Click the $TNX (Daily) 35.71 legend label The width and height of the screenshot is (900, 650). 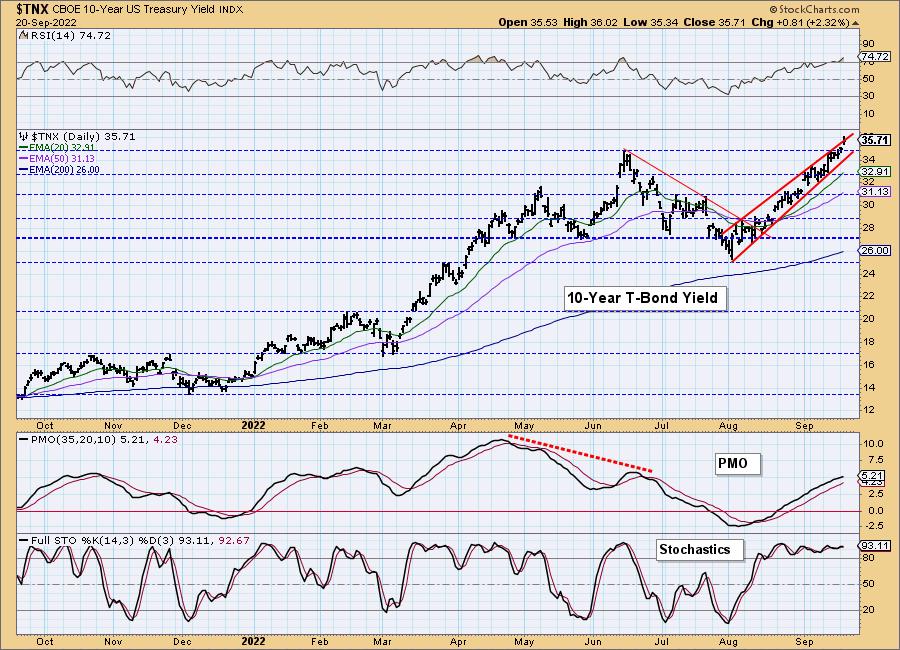coord(83,136)
